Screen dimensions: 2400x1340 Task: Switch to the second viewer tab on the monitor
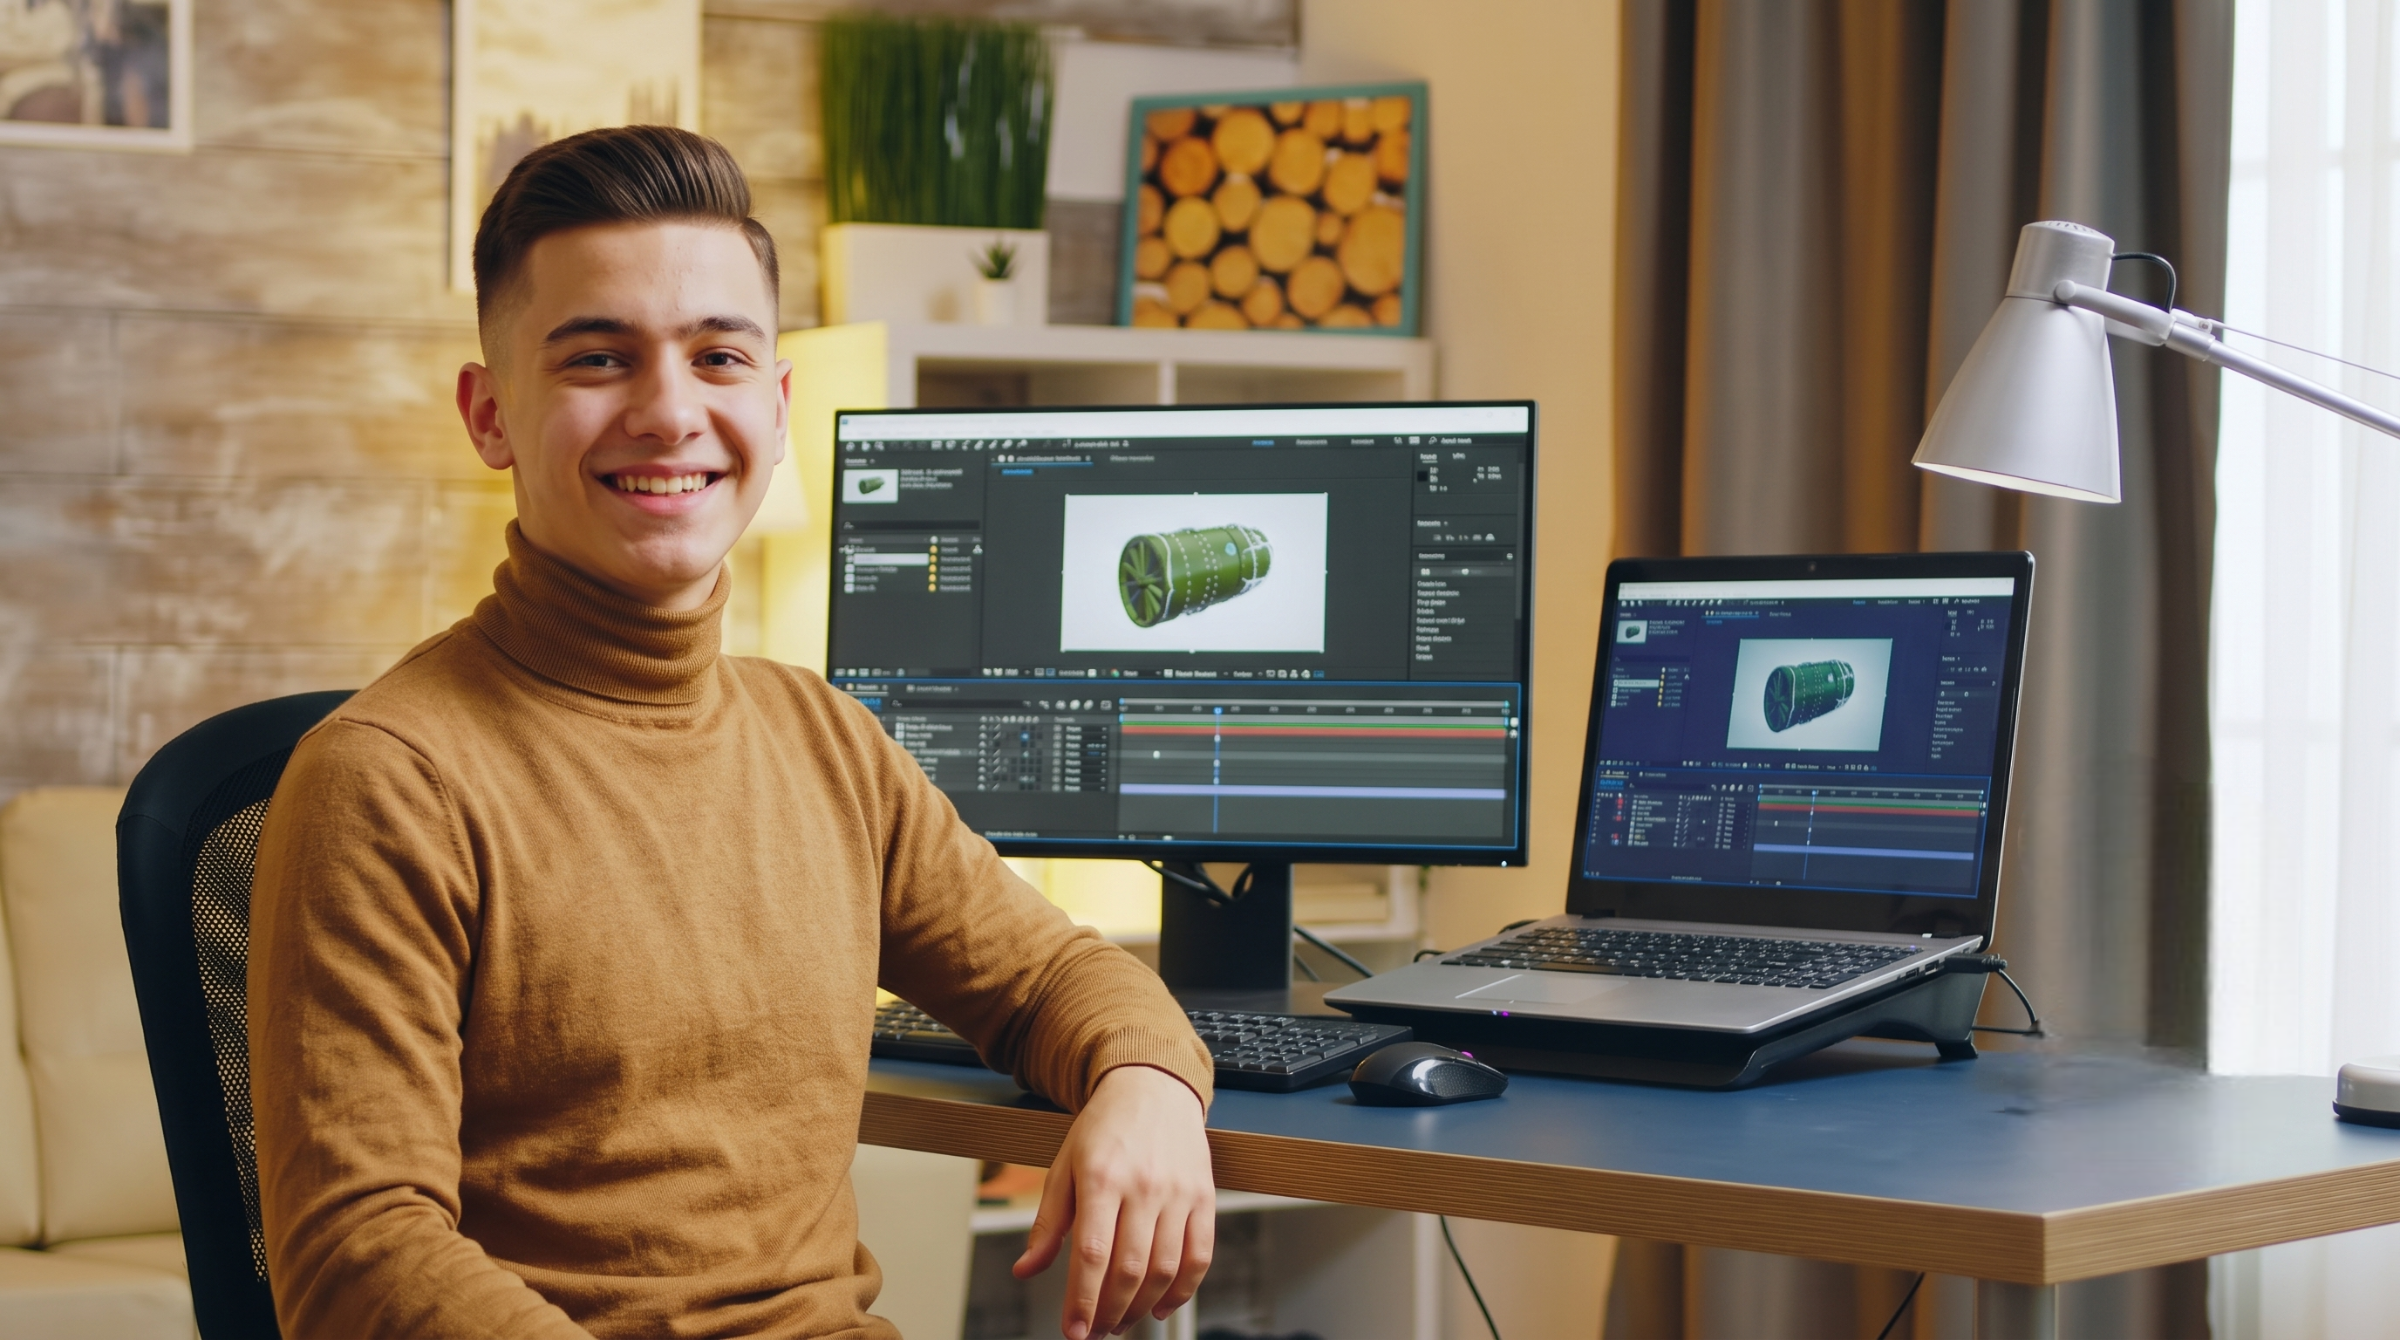[1132, 458]
